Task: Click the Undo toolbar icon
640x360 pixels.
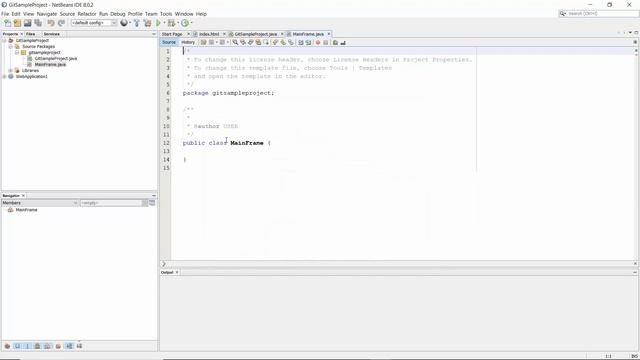Action: coord(51,23)
